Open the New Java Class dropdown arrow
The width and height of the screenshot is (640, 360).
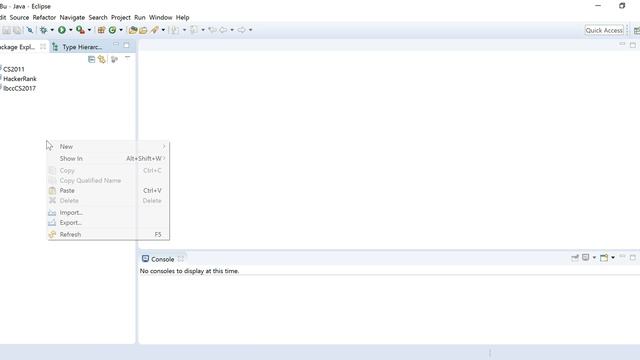121,30
